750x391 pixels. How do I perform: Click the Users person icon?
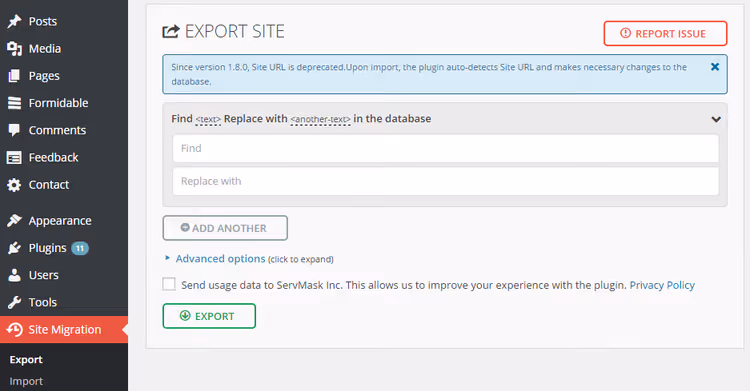pos(14,275)
